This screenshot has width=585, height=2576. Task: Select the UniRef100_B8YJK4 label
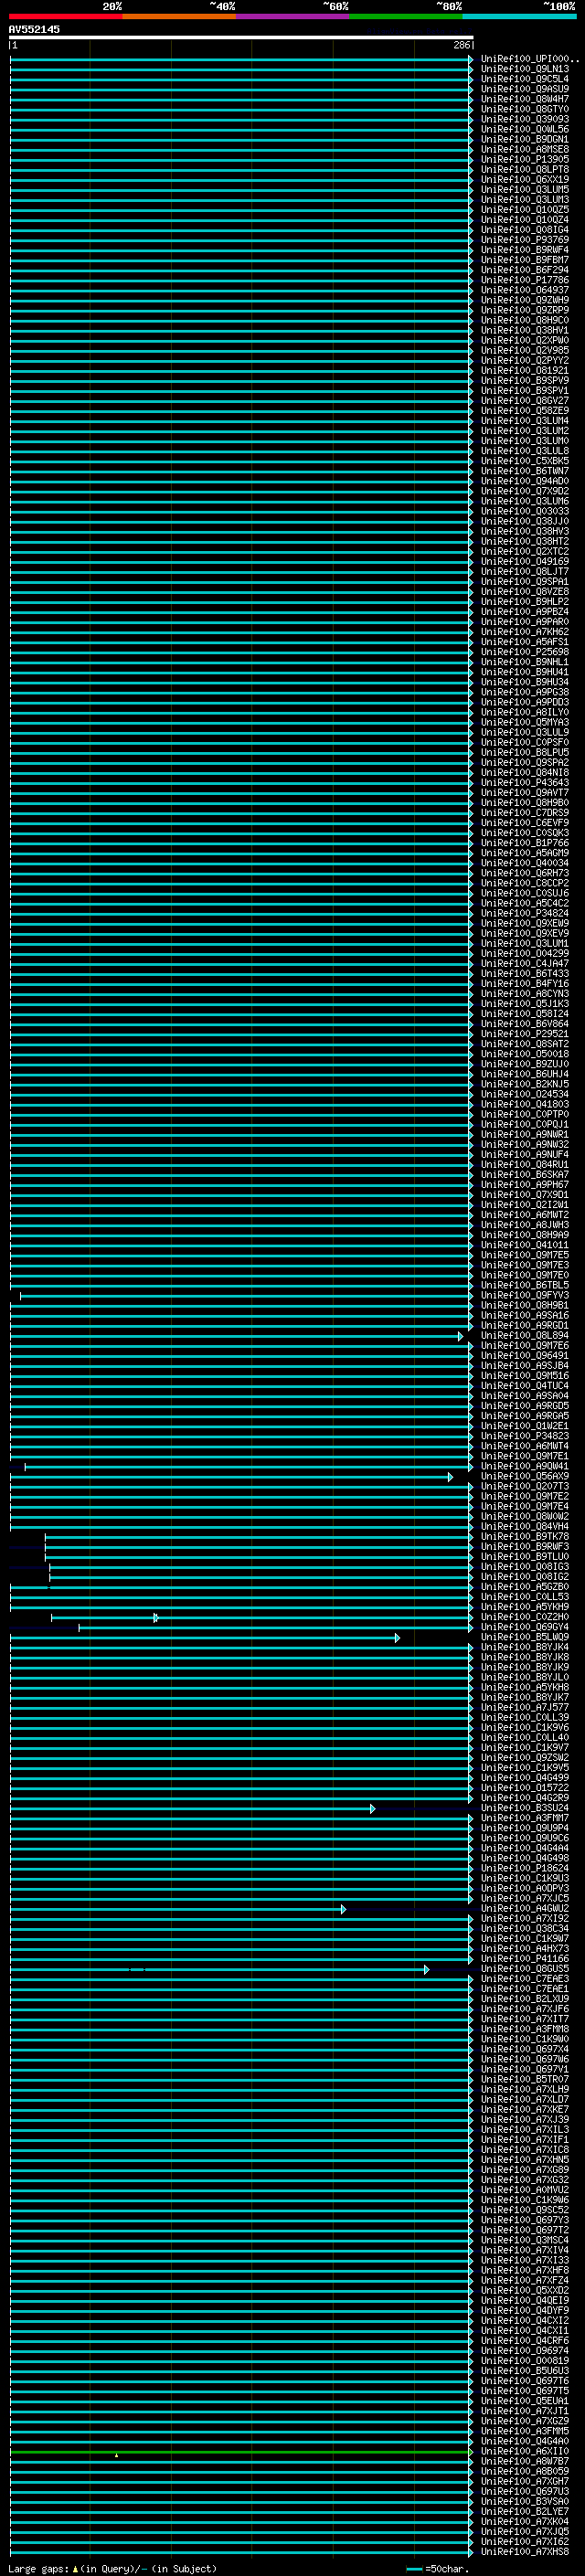tap(524, 1647)
